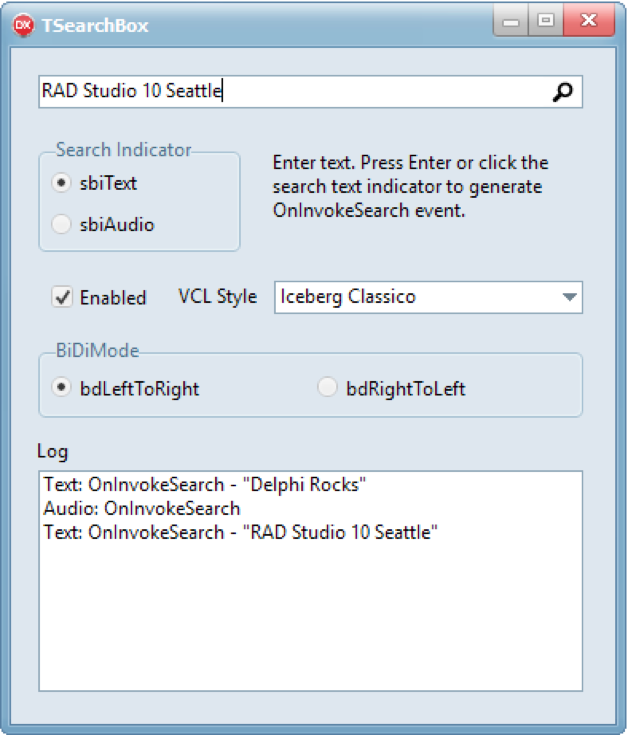Screen dimensions: 628x735
Task: Click the Search Indicator group caption
Action: [123, 150]
